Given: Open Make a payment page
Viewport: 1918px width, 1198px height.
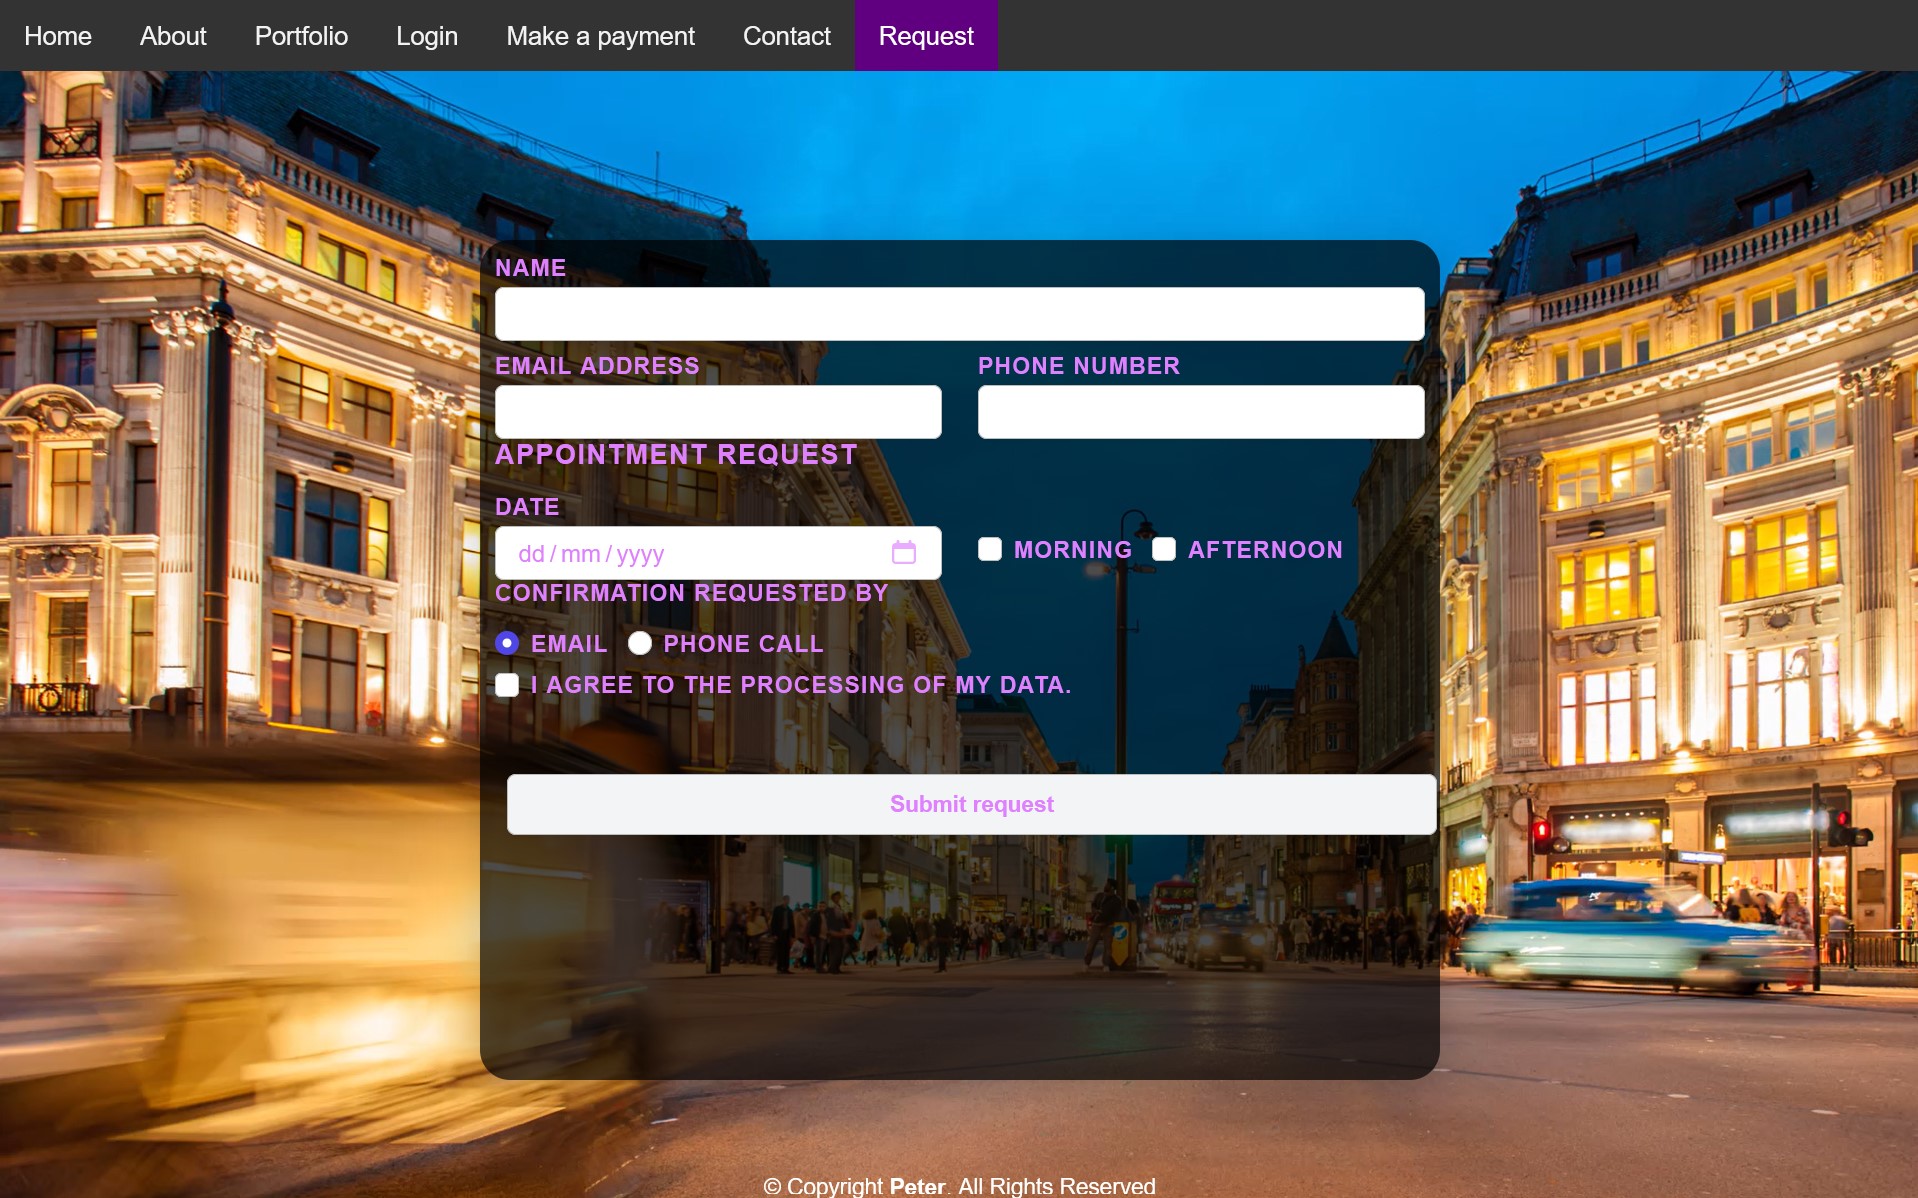Looking at the screenshot, I should (600, 36).
